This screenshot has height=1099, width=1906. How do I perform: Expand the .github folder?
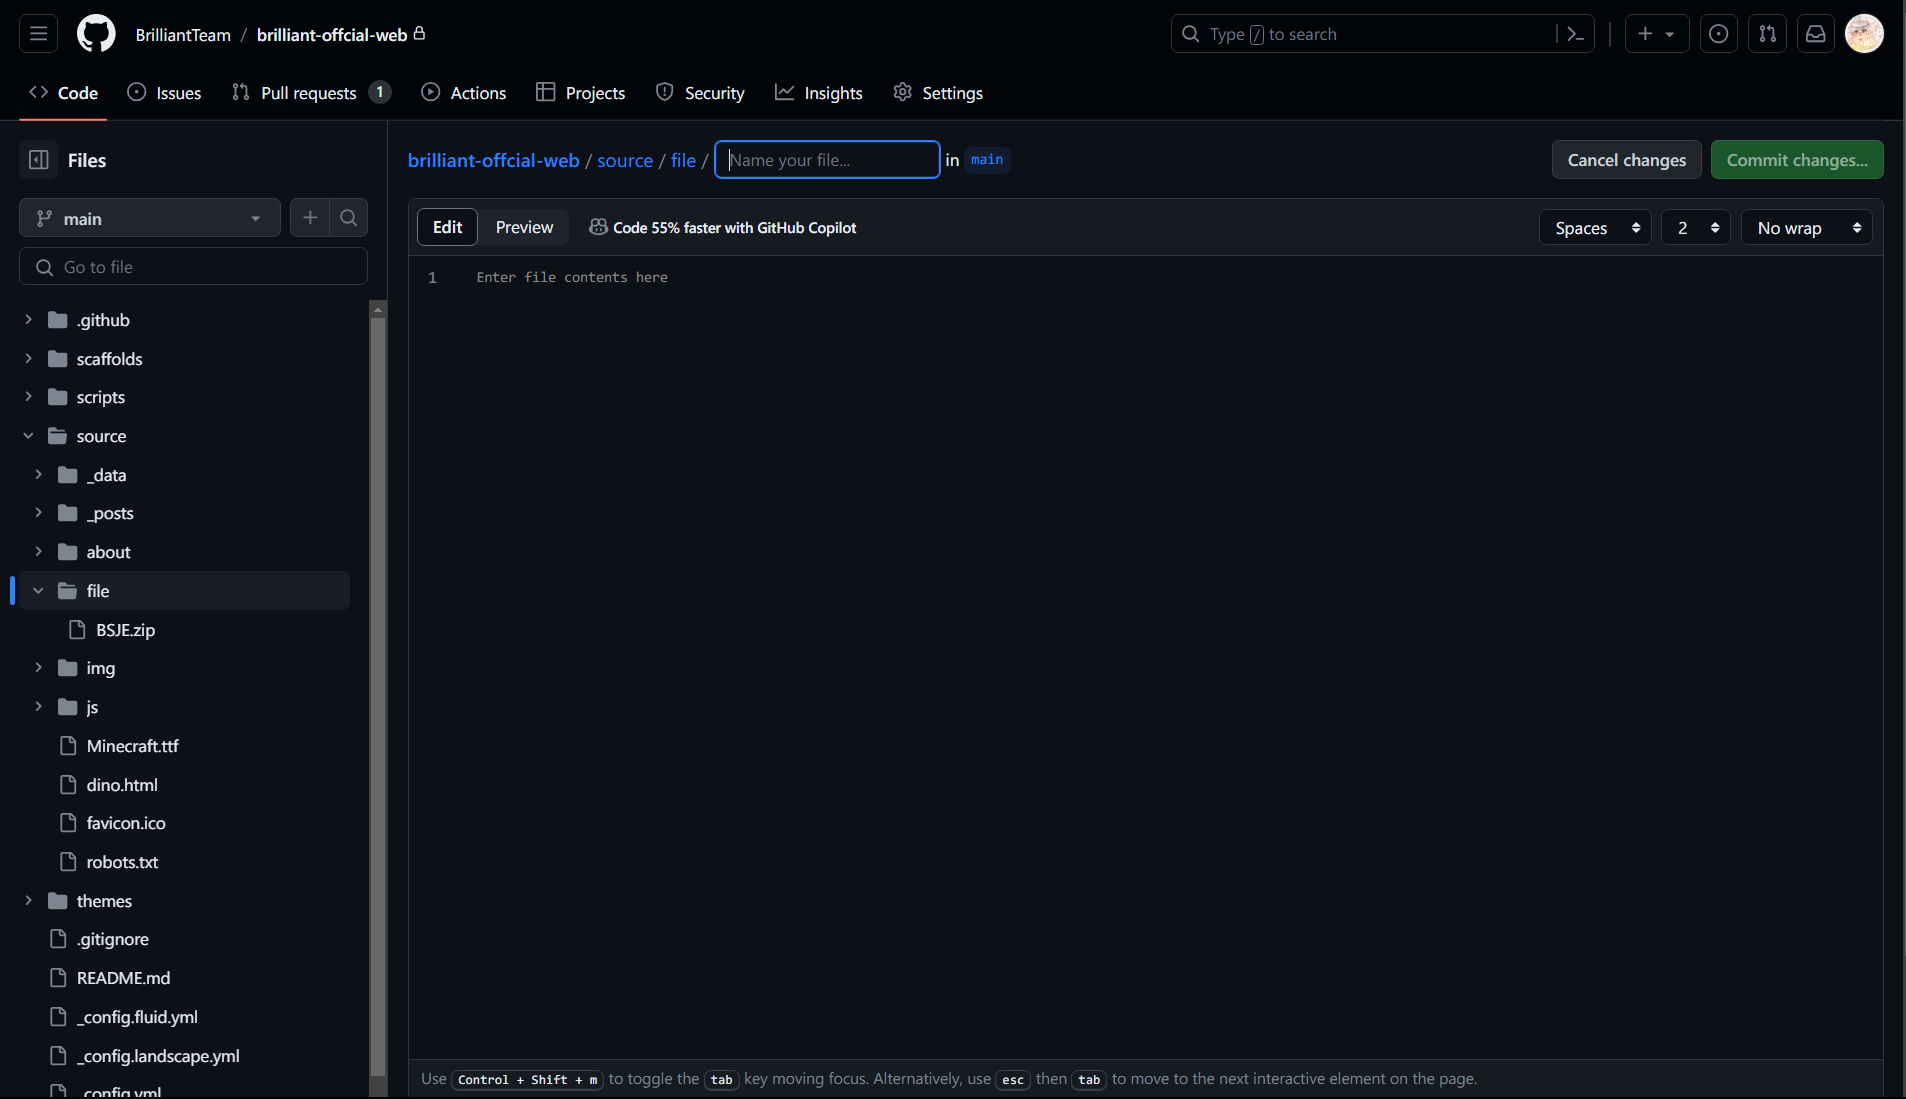pyautogui.click(x=28, y=320)
